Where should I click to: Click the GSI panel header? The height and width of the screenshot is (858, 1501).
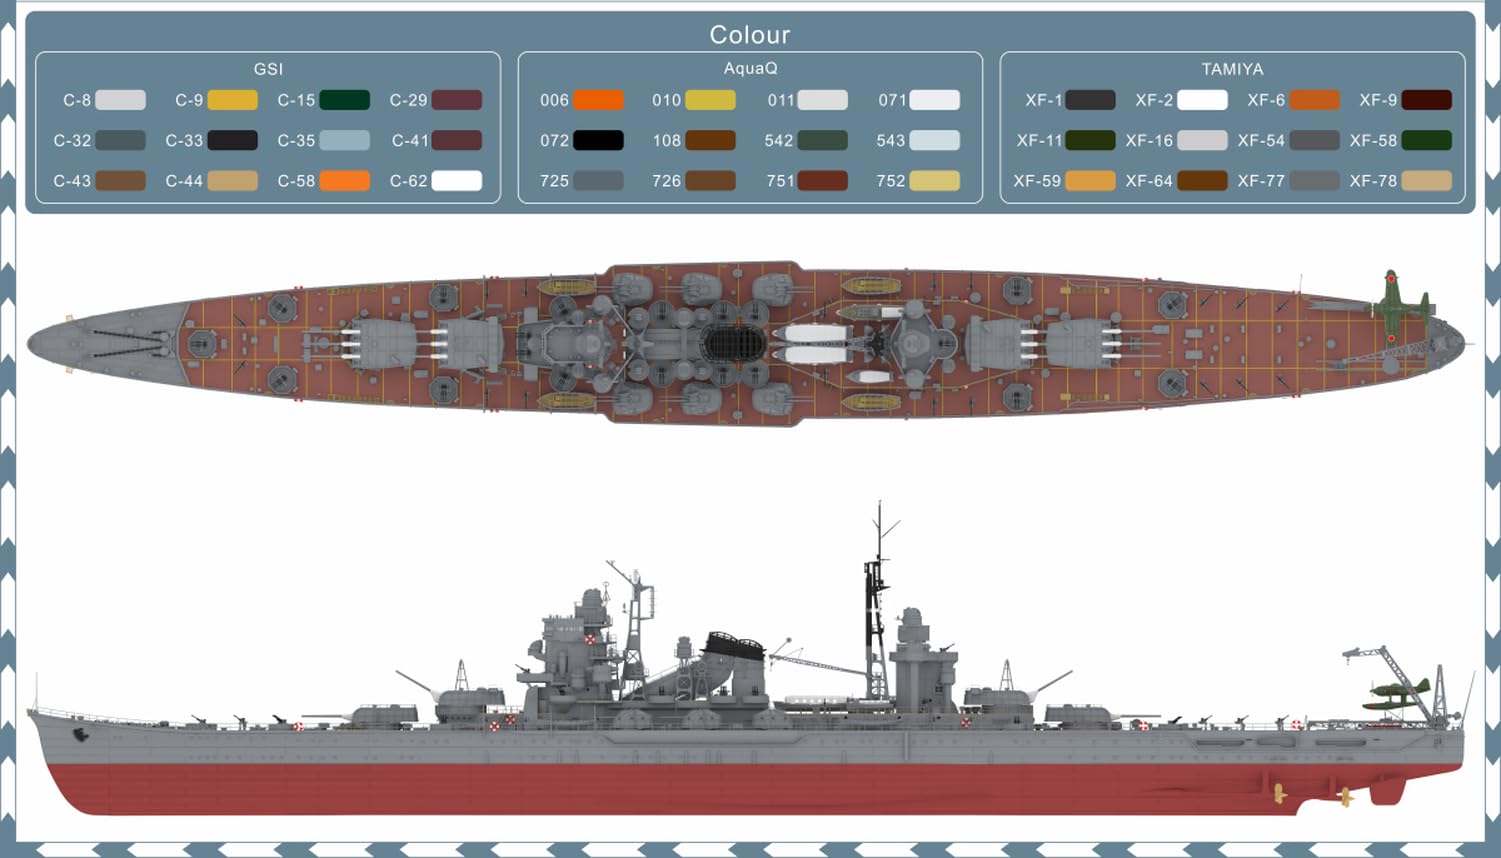[266, 69]
